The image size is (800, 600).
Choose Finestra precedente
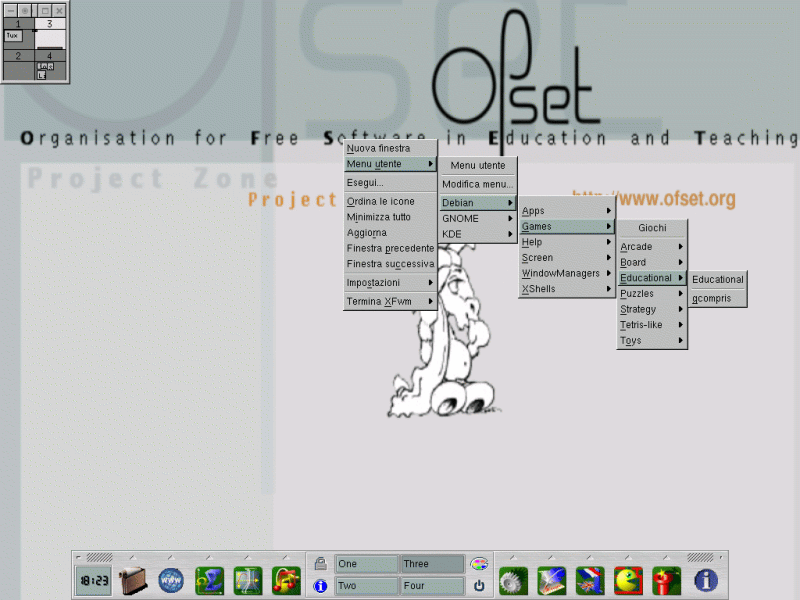390,248
